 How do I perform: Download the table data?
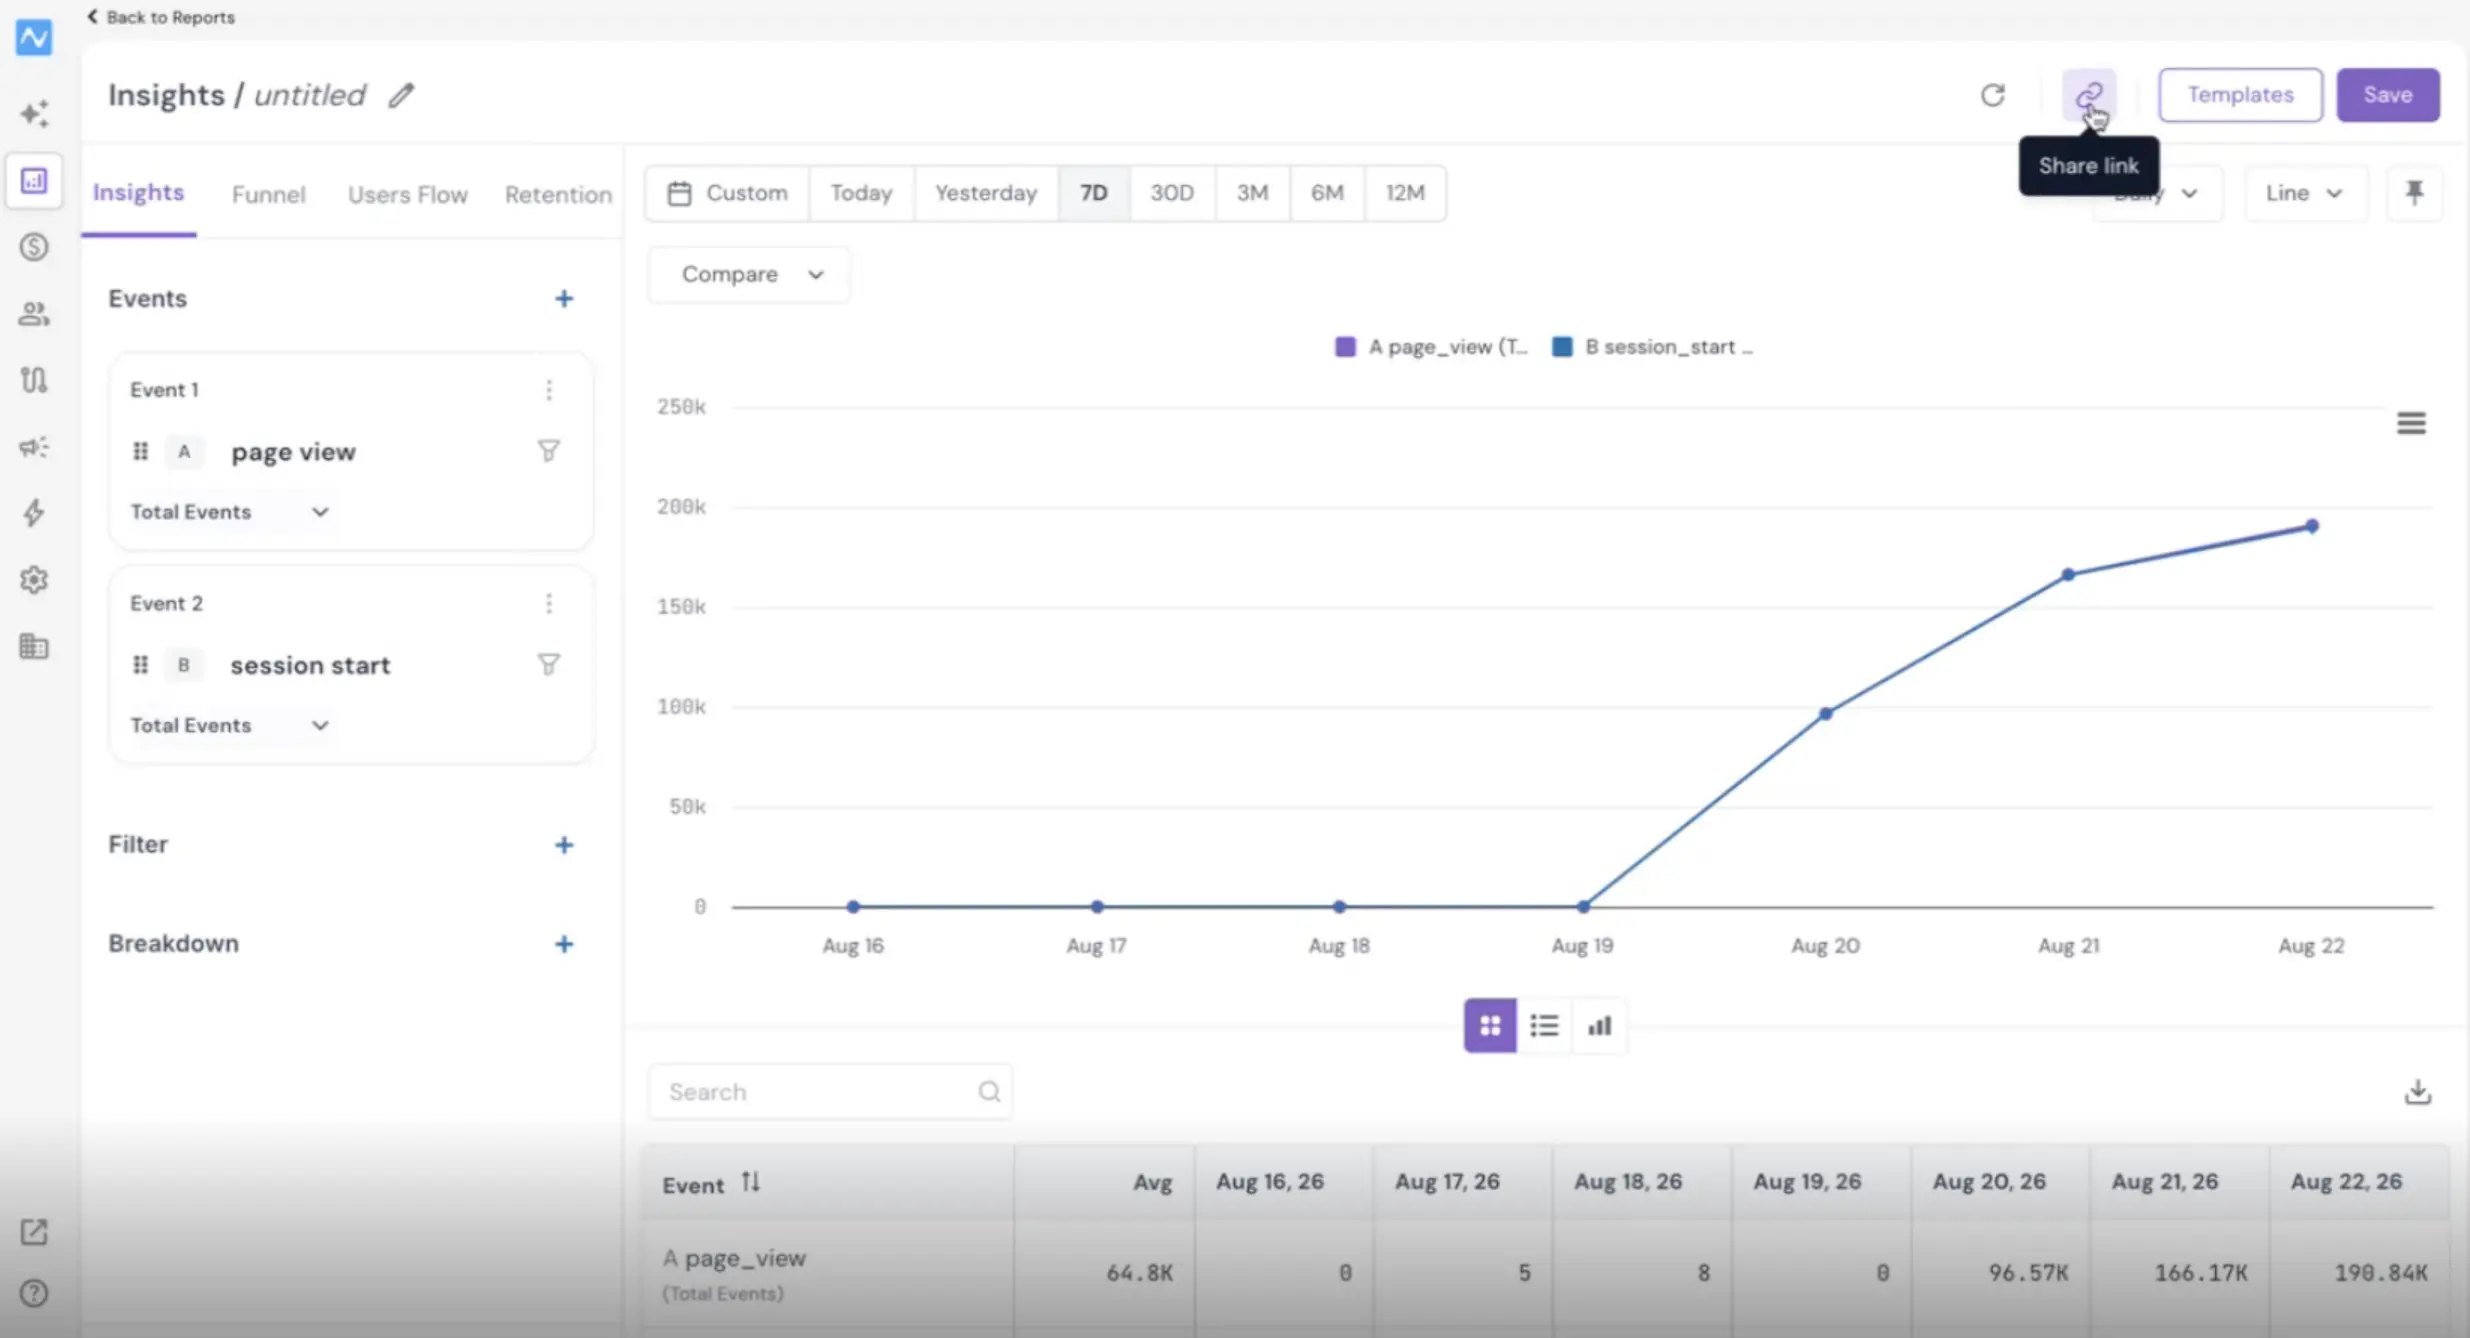pyautogui.click(x=2417, y=1091)
